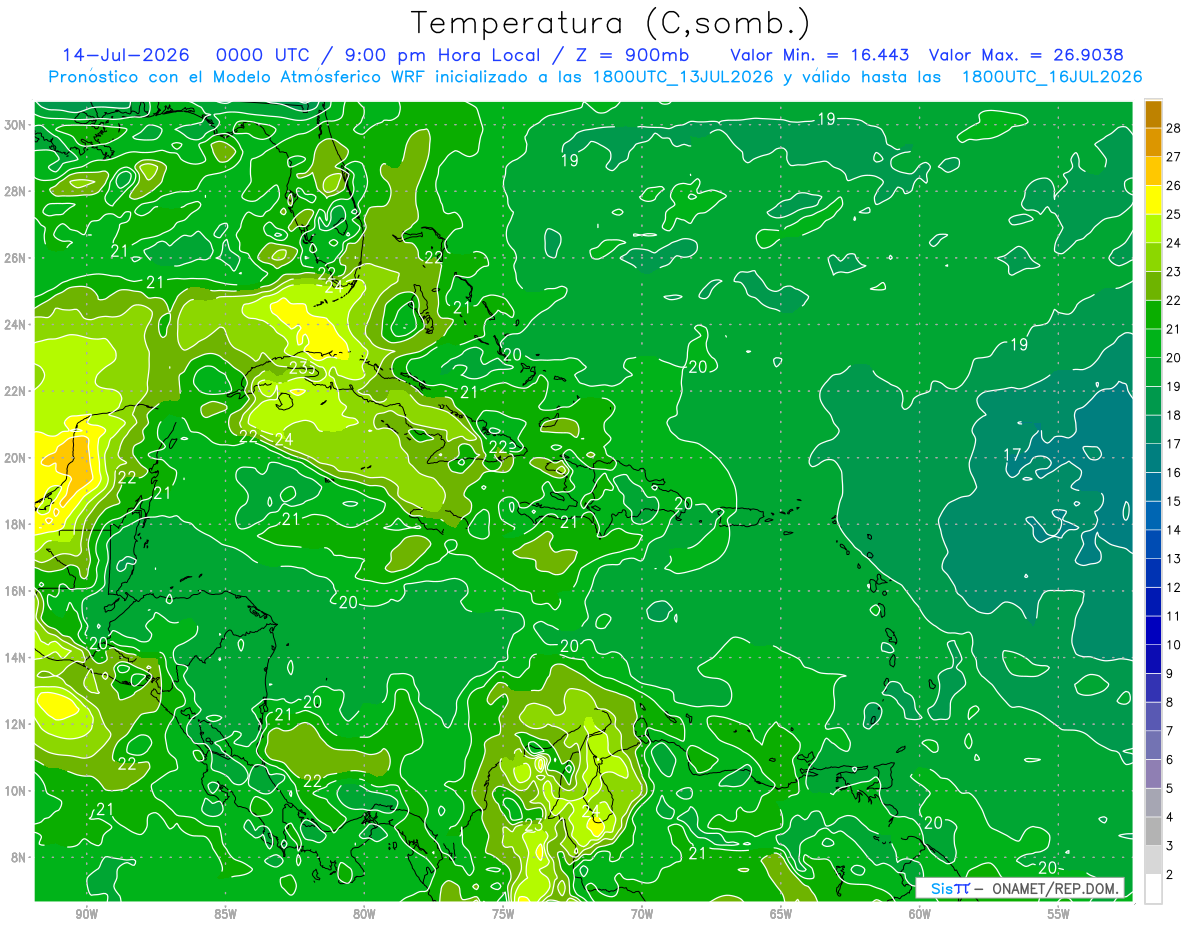Viewport: 1200px width, 927px height.
Task: Click the color scale swatch between 16 and 17
Action: [1153, 458]
